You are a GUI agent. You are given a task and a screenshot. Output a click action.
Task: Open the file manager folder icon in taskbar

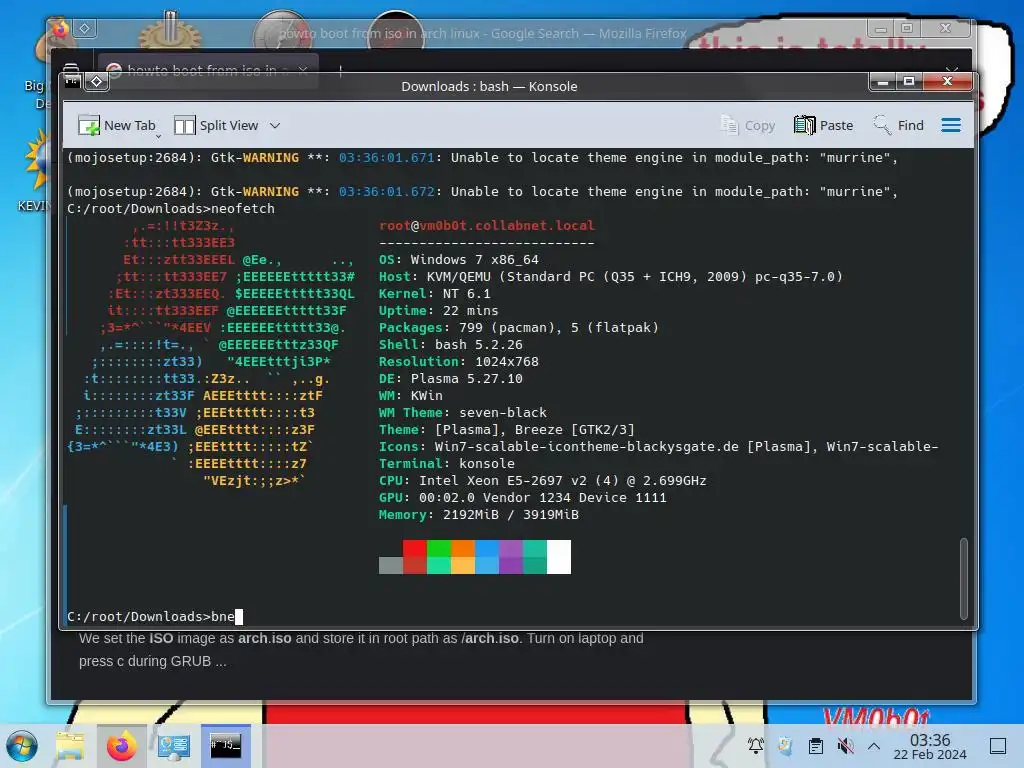tap(70, 746)
